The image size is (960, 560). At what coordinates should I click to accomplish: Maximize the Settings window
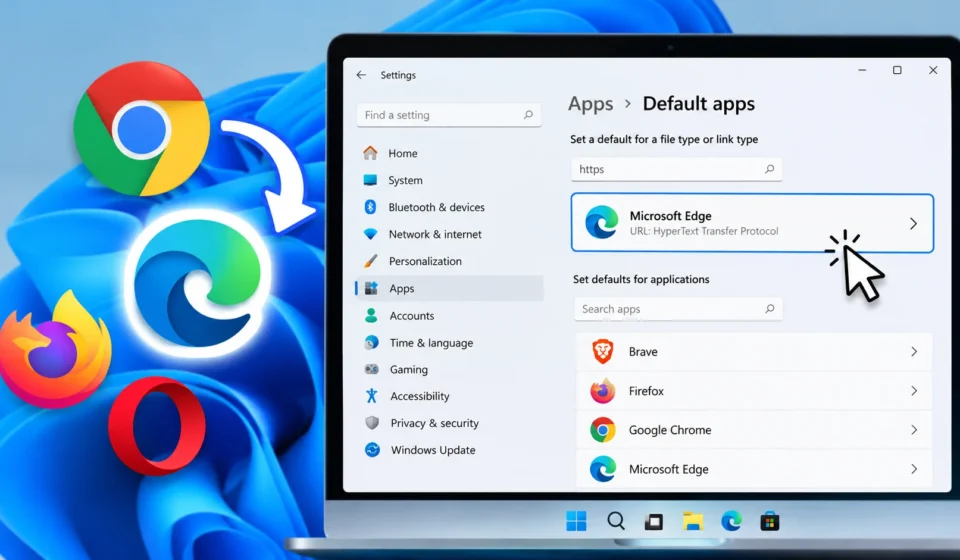pos(897,70)
